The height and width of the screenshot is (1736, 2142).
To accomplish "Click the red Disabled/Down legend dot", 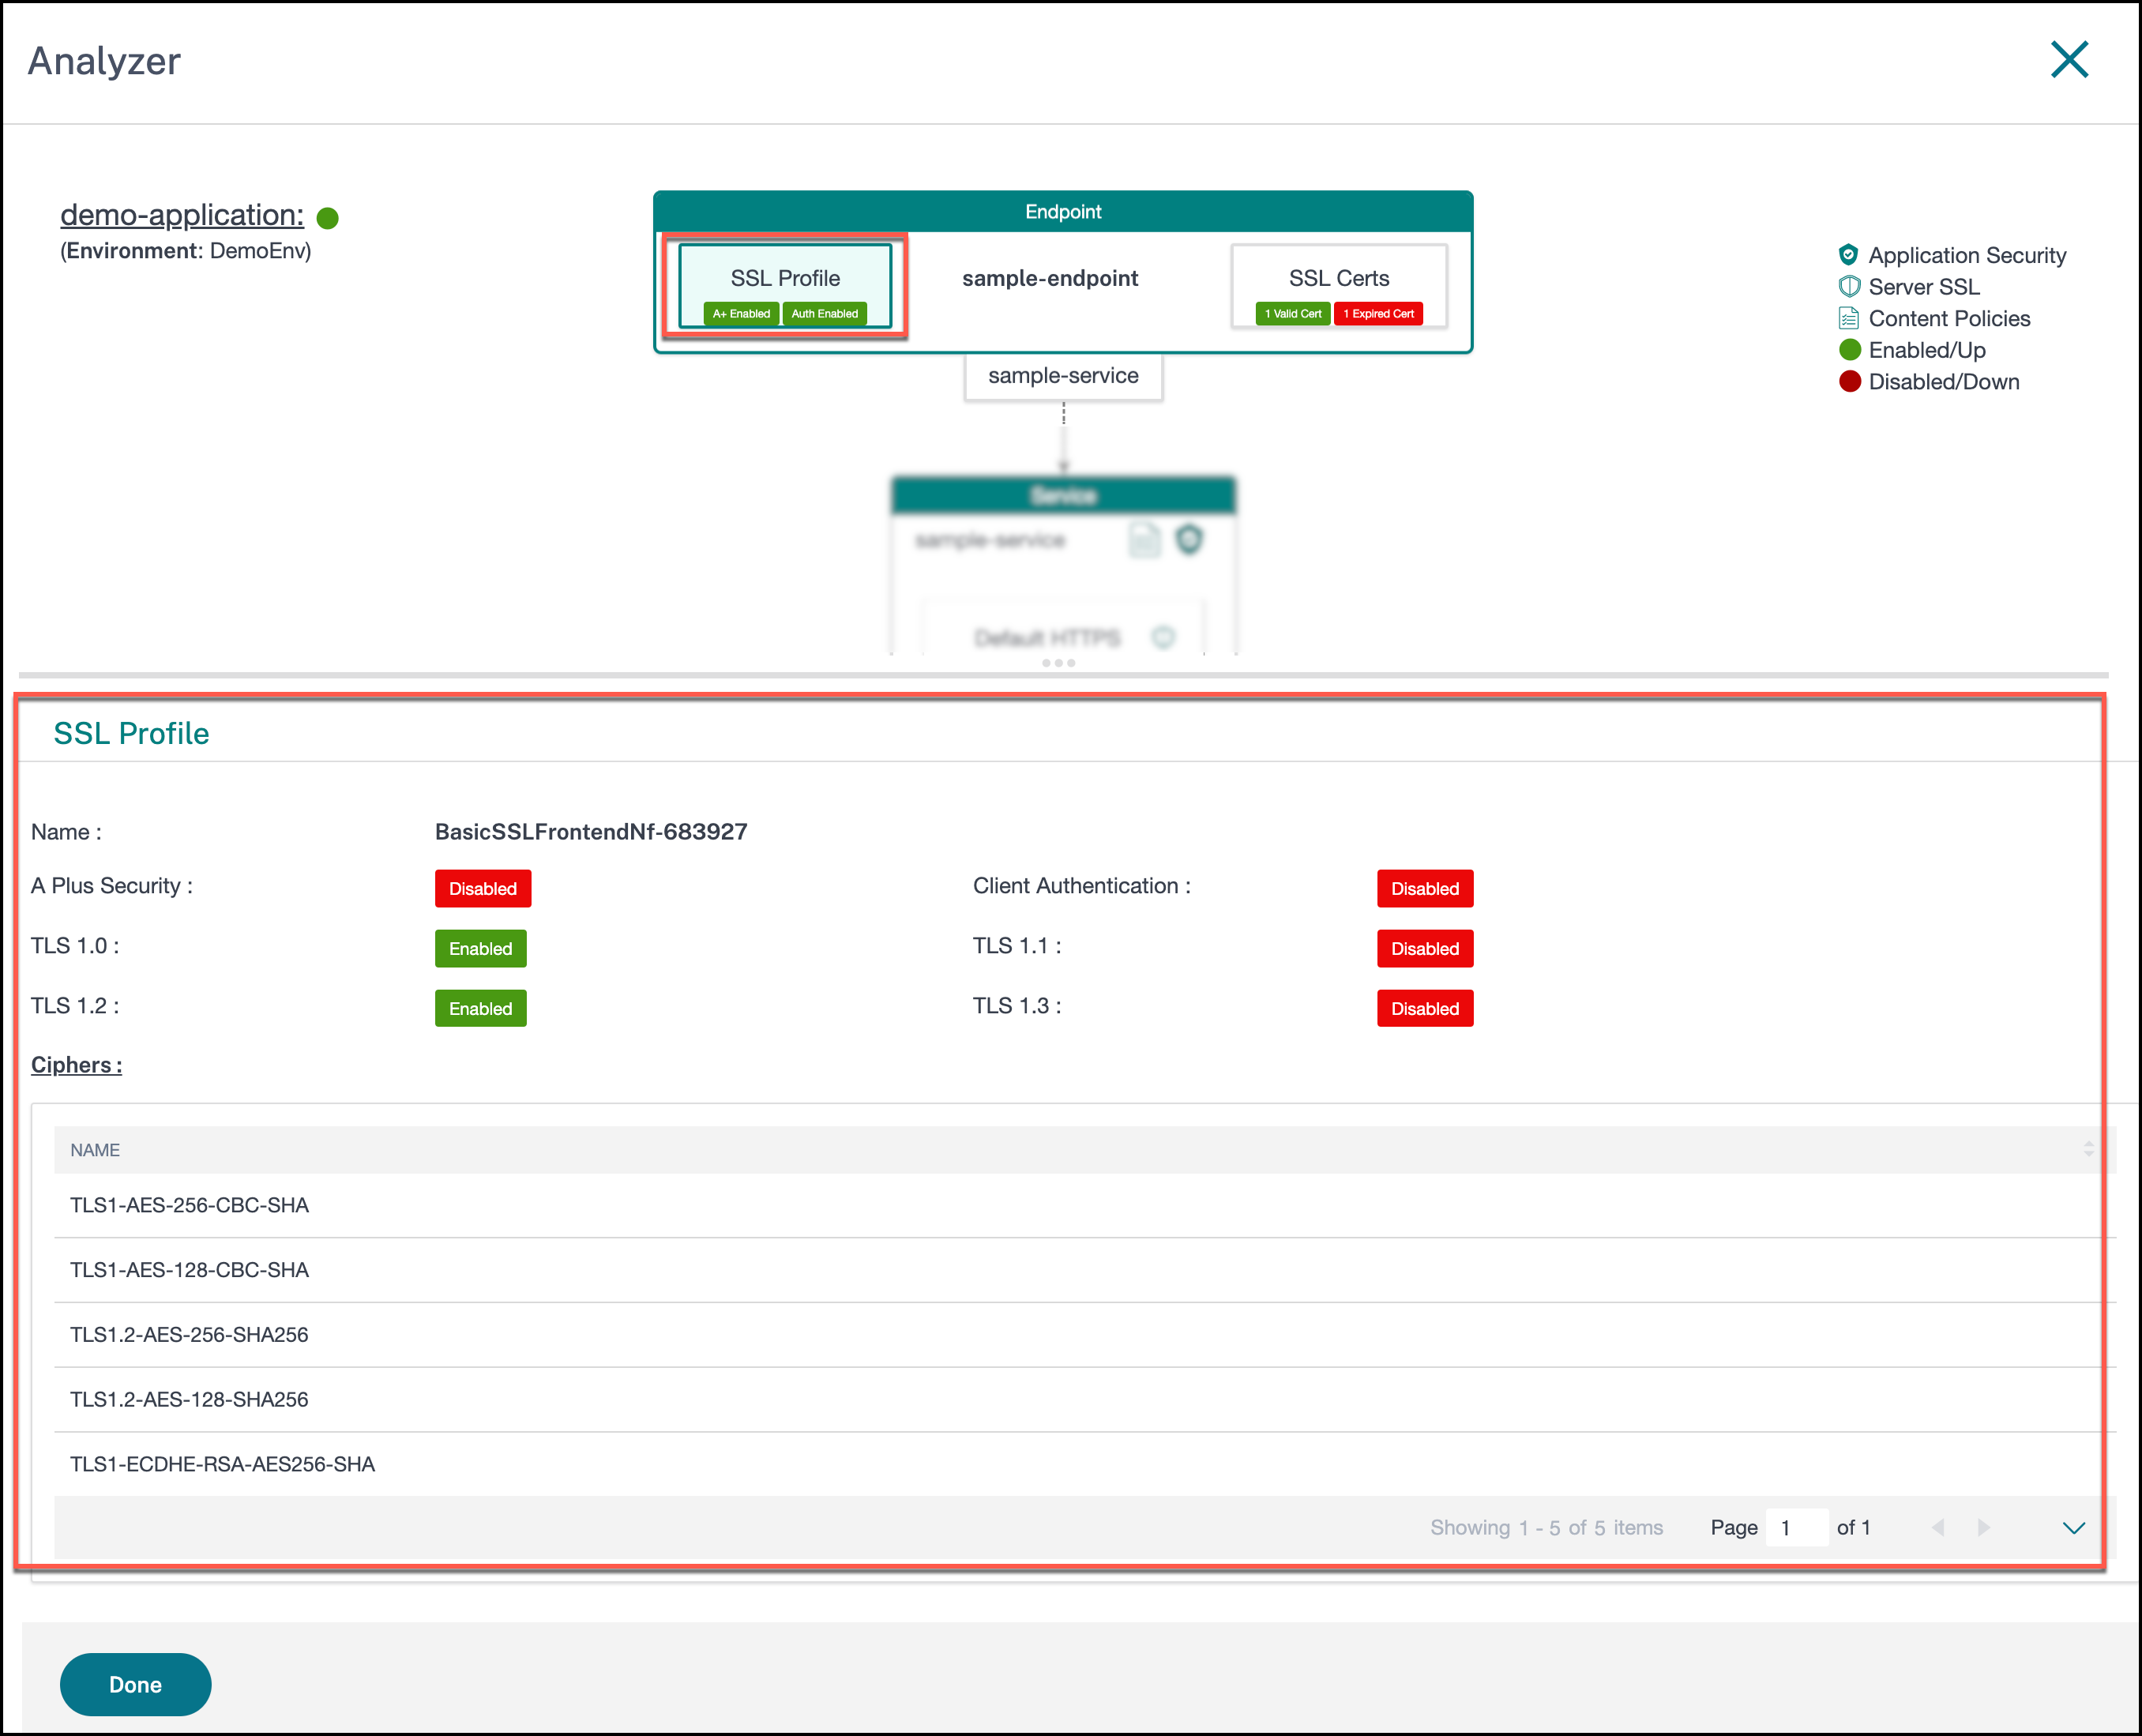I will (1849, 381).
